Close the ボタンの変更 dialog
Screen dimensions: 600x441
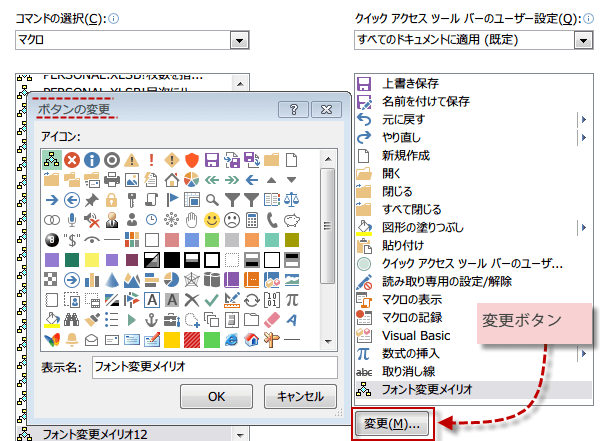click(326, 110)
